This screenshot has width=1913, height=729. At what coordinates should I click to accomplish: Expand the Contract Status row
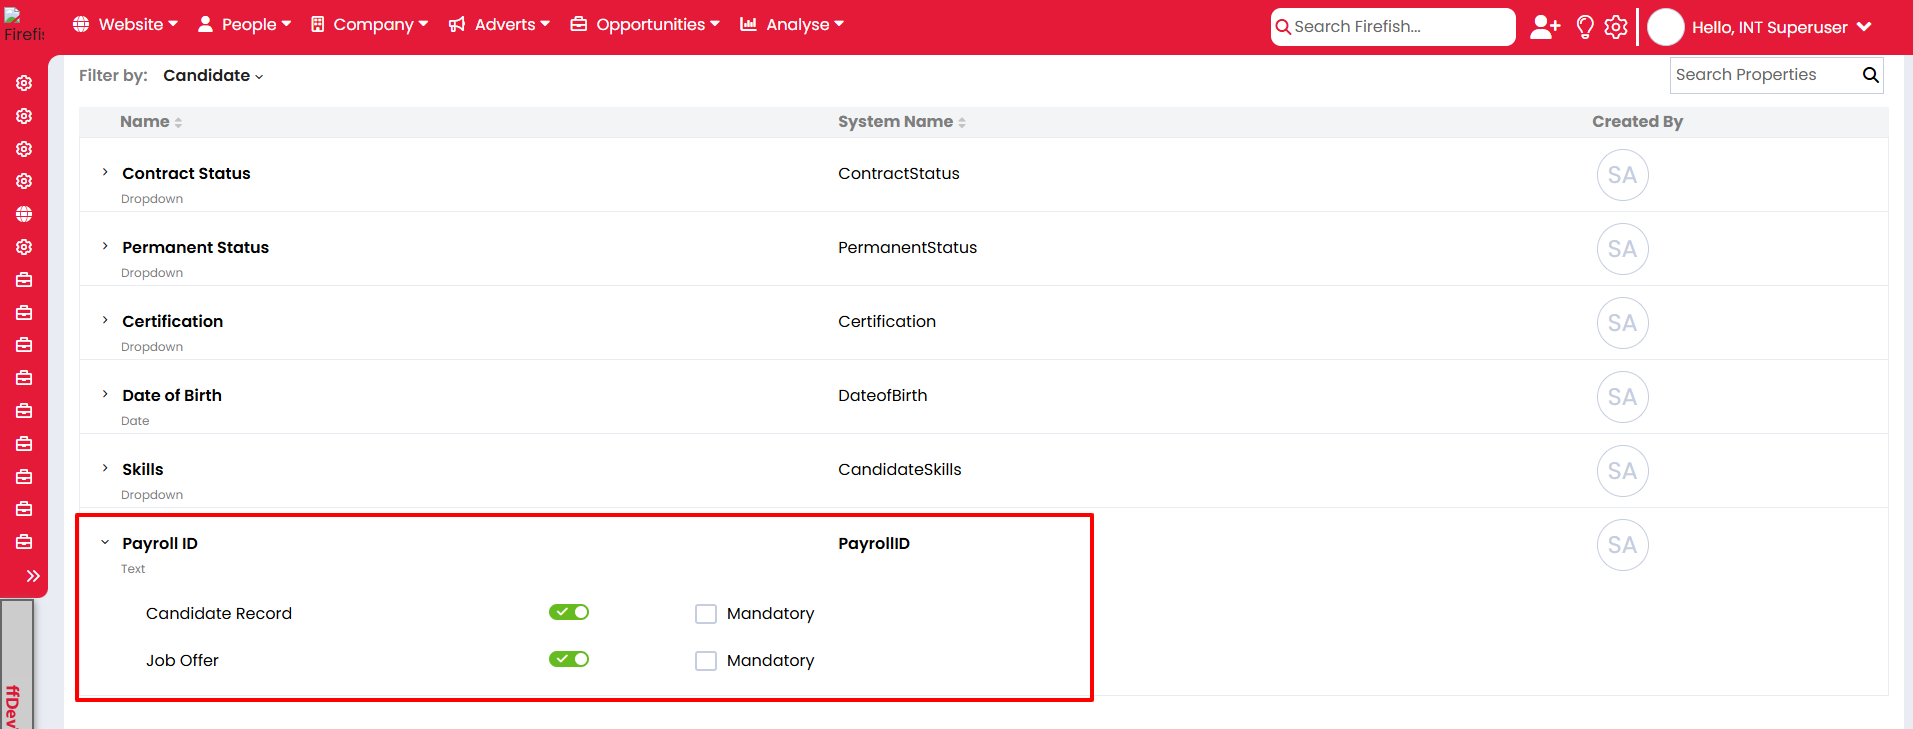(x=105, y=173)
